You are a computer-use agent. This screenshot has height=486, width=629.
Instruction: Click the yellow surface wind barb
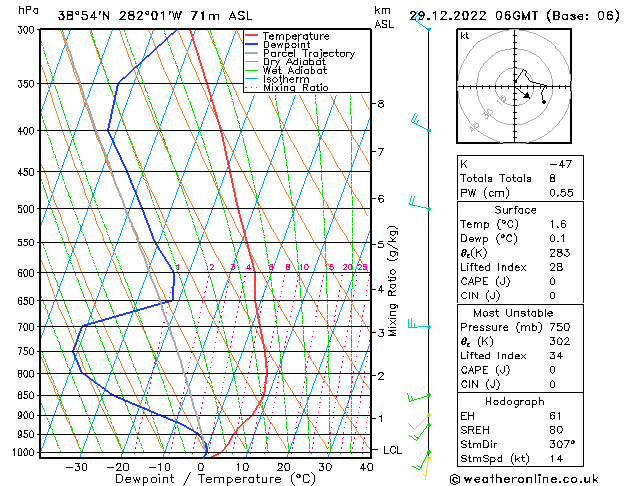[427, 468]
